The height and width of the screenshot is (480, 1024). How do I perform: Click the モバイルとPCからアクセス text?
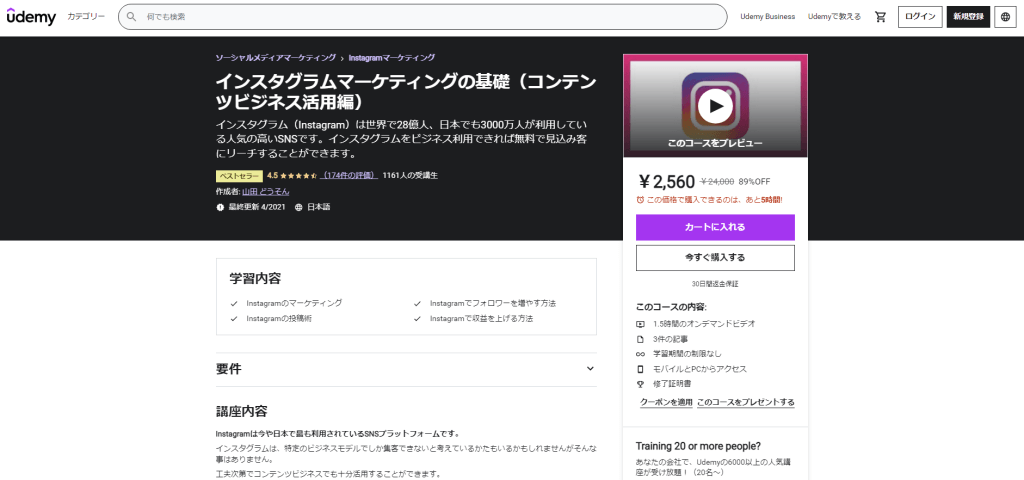click(699, 369)
